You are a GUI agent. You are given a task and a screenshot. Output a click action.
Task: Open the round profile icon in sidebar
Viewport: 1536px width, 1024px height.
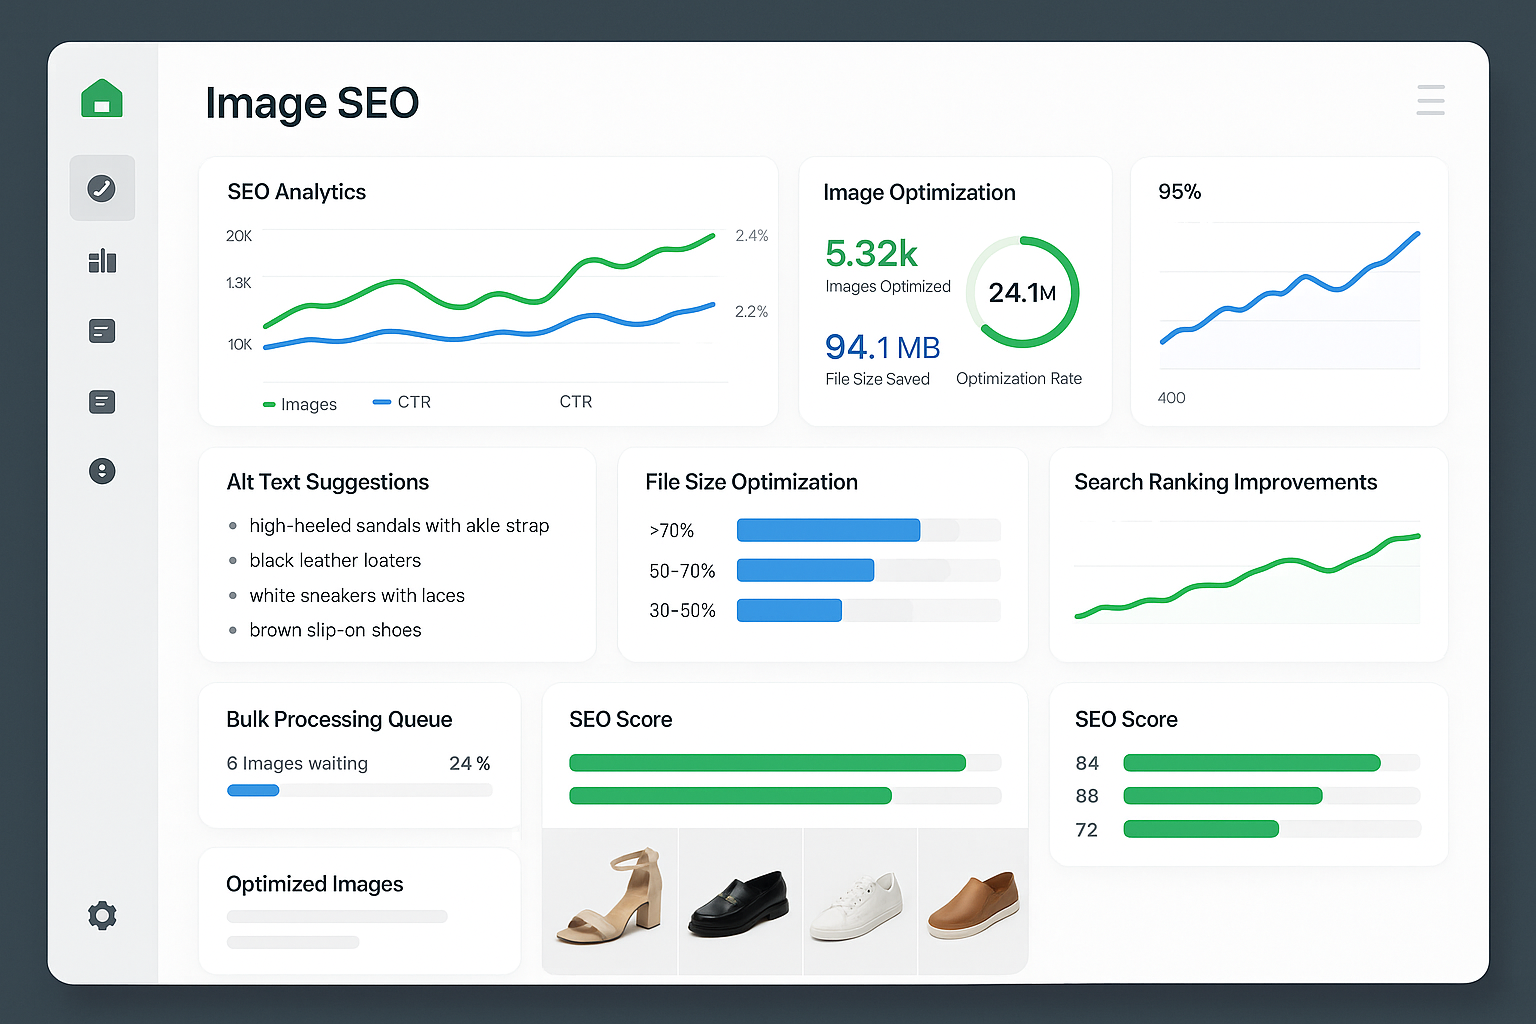tap(102, 471)
